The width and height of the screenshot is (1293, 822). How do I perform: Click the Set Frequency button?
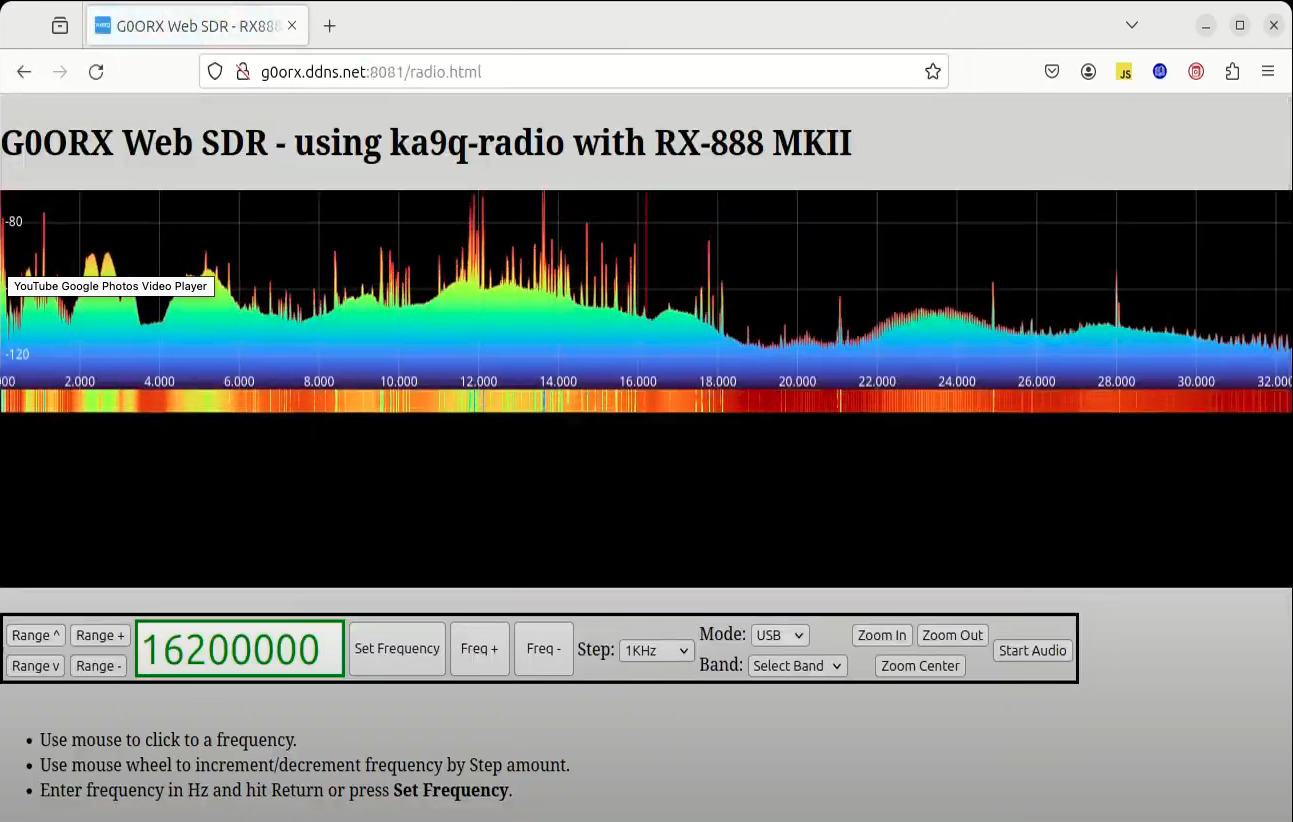coord(397,649)
